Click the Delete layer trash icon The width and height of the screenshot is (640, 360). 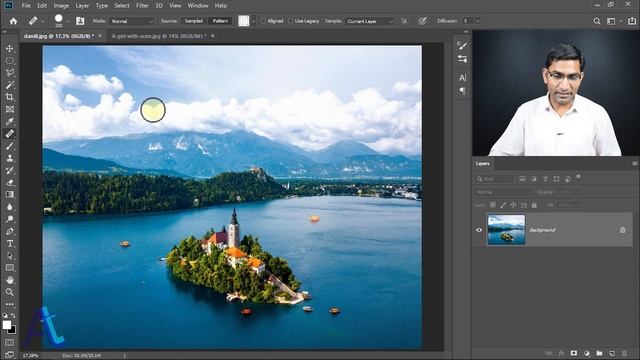(624, 353)
